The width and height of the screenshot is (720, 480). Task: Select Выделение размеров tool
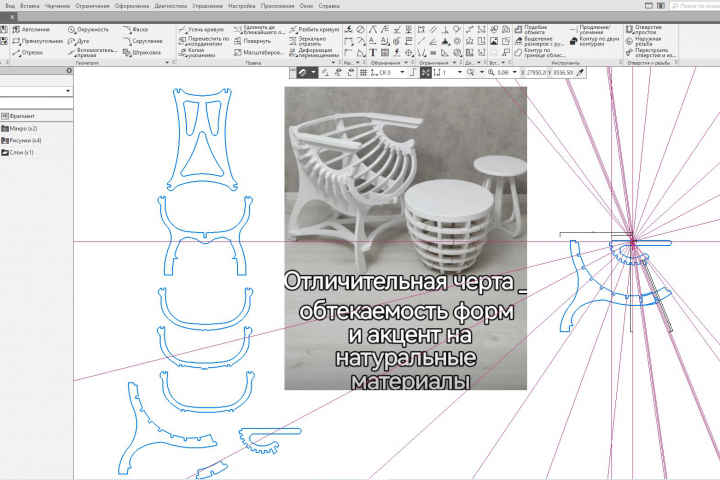tap(539, 41)
